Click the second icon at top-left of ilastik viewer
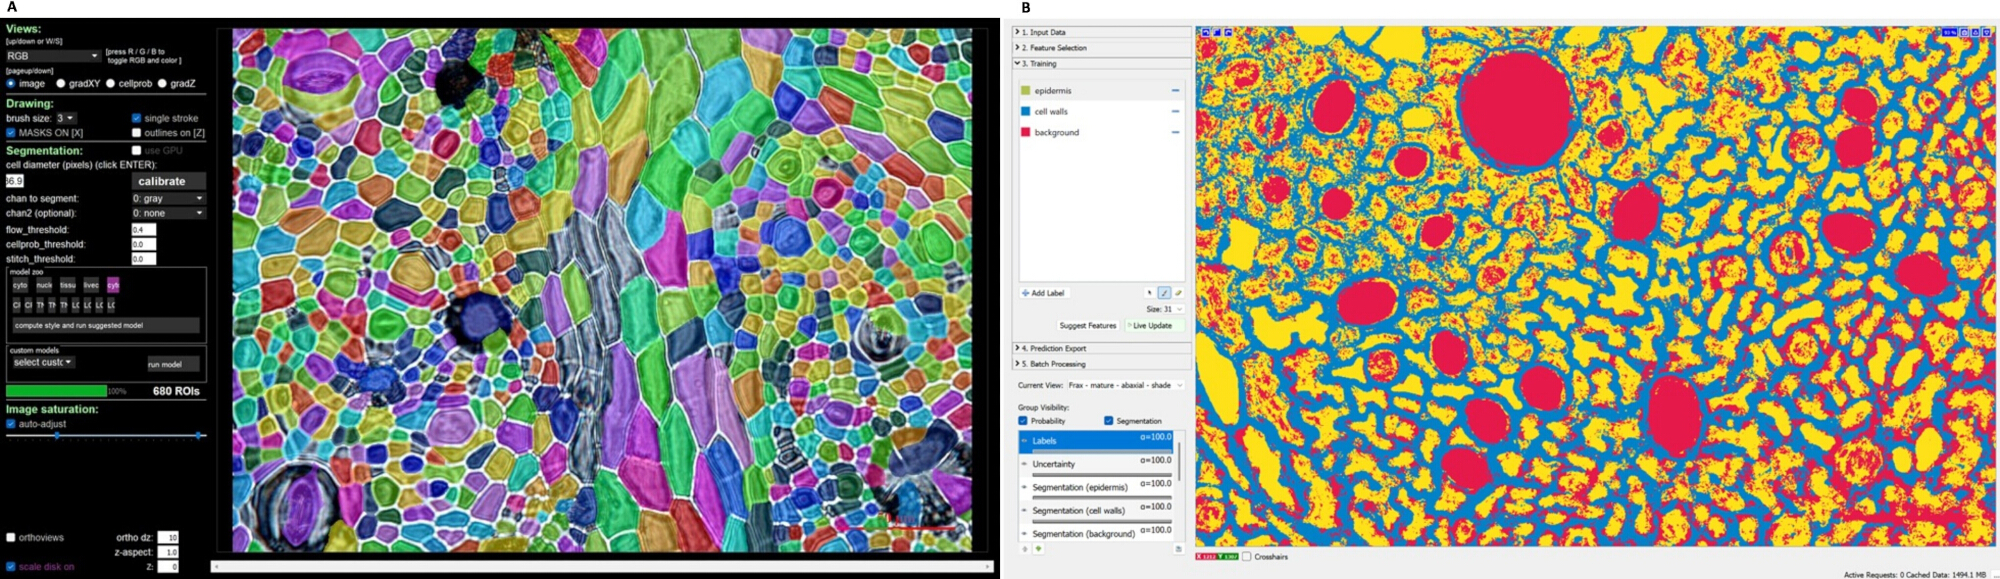This screenshot has height=579, width=2000. pos(1217,33)
